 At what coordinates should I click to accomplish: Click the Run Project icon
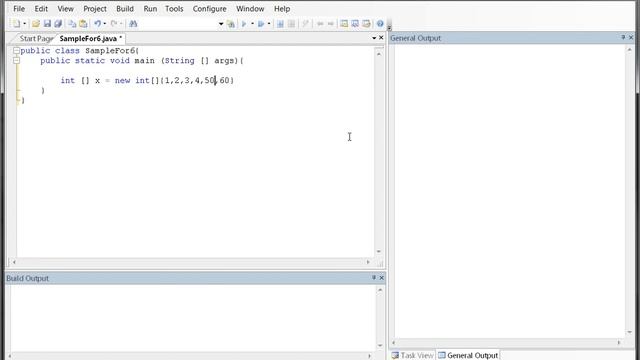click(261, 24)
